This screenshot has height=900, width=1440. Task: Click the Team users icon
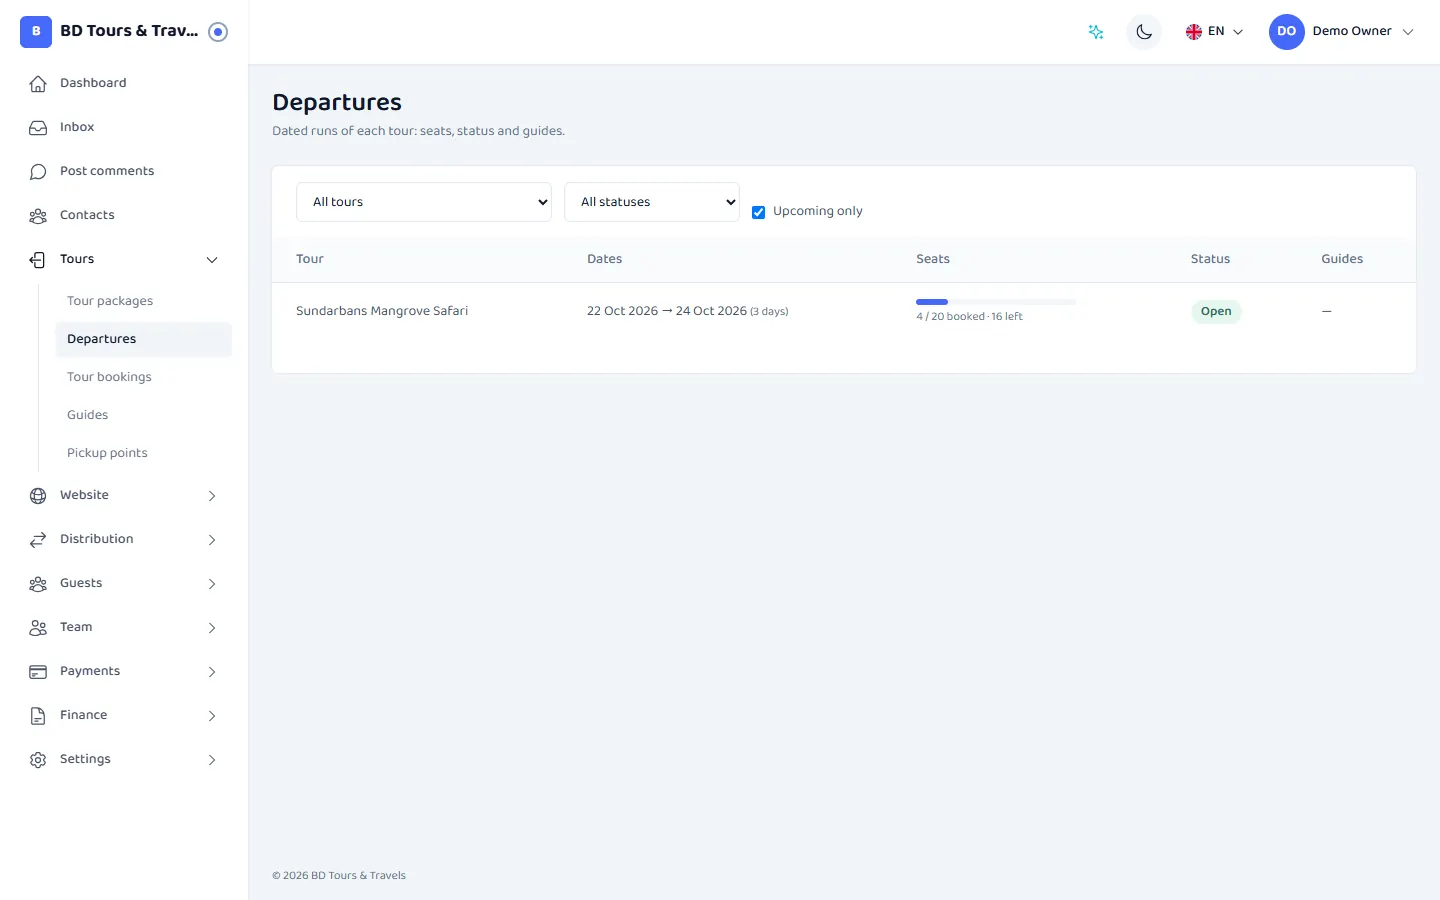(x=38, y=628)
